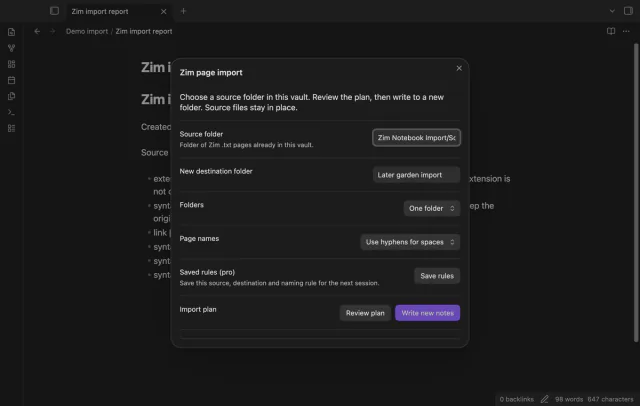The image size is (640, 406).
Task: Open the more options ellipsis menu
Action: click(626, 31)
